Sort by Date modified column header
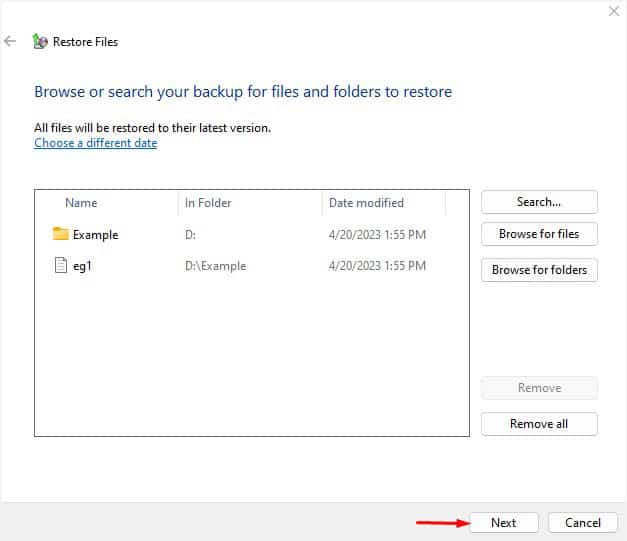The height and width of the screenshot is (541, 627). 366,203
